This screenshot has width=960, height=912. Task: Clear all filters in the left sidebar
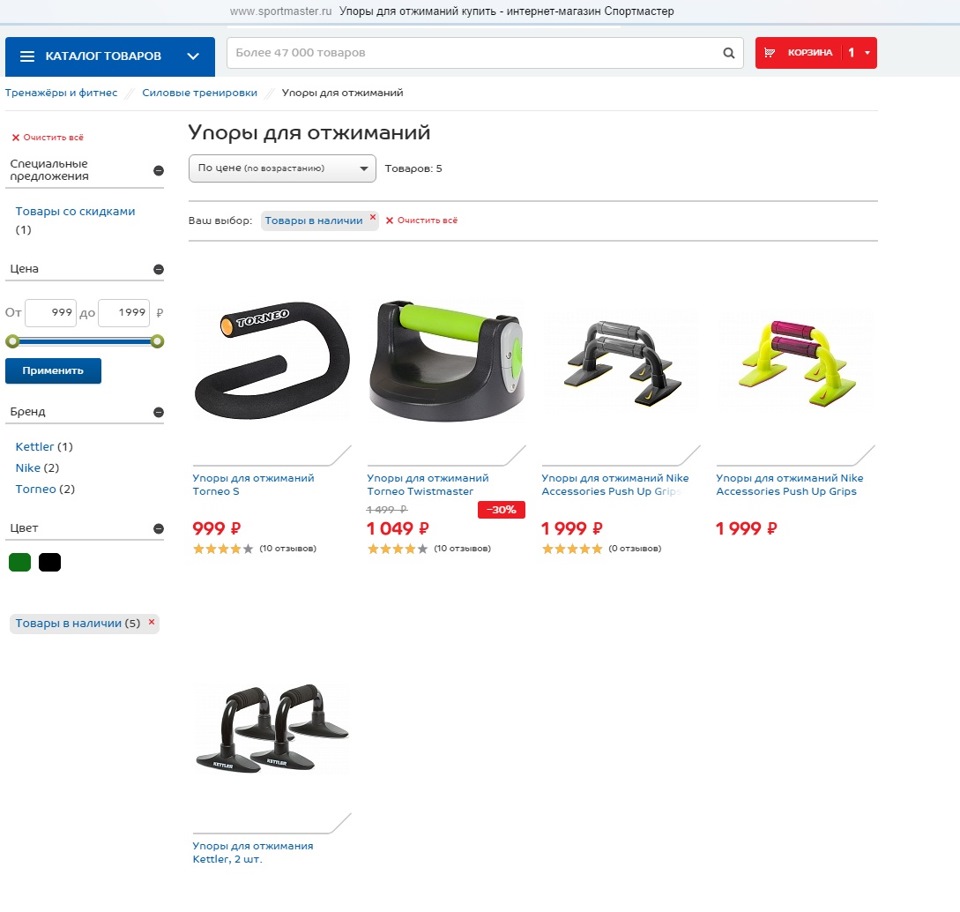[x=48, y=138]
